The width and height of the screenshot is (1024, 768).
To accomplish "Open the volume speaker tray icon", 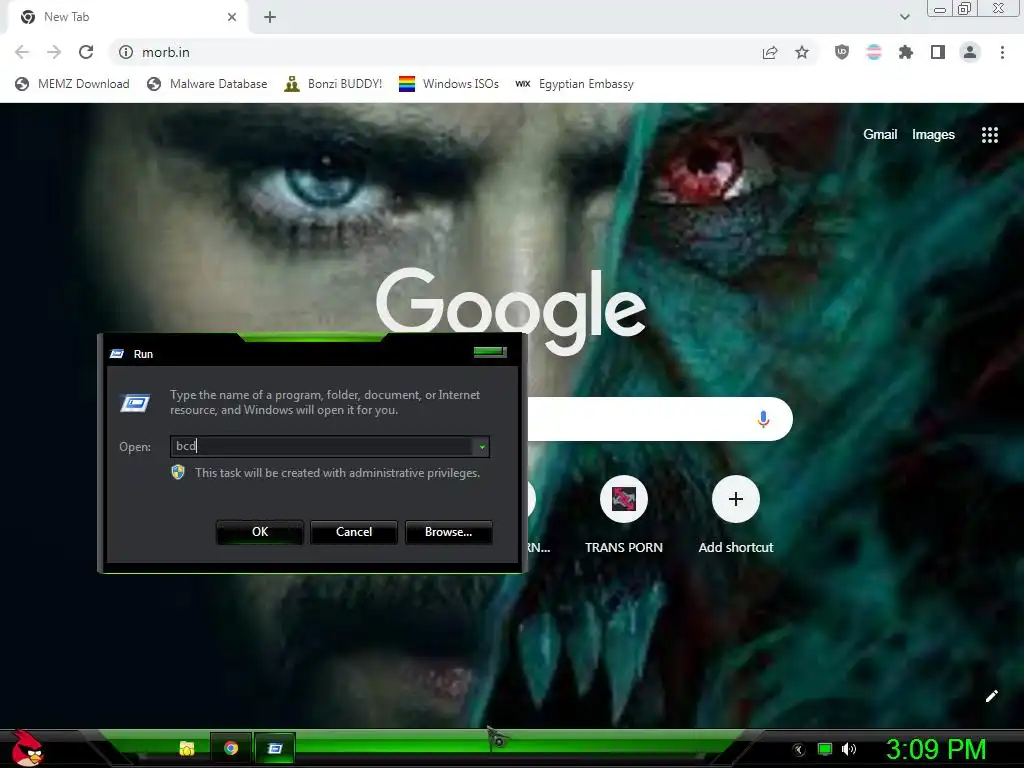I will tap(849, 749).
